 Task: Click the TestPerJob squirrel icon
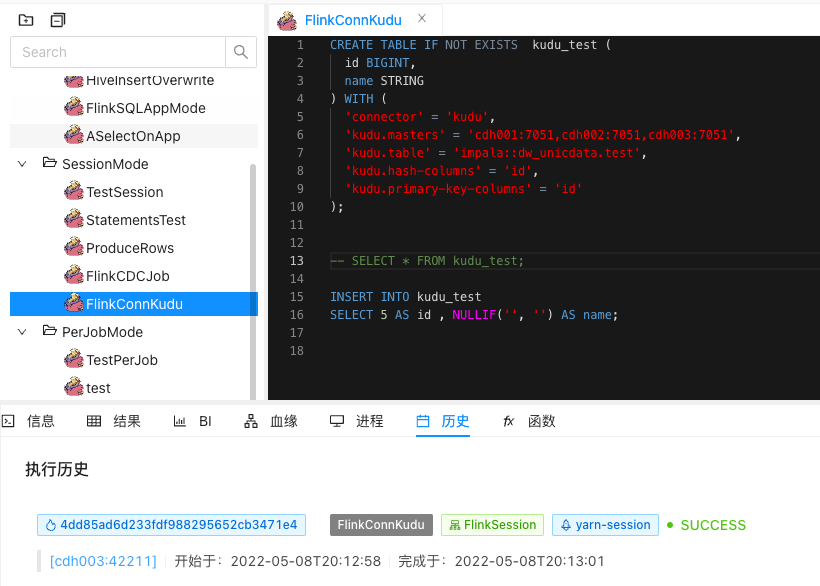tap(74, 360)
